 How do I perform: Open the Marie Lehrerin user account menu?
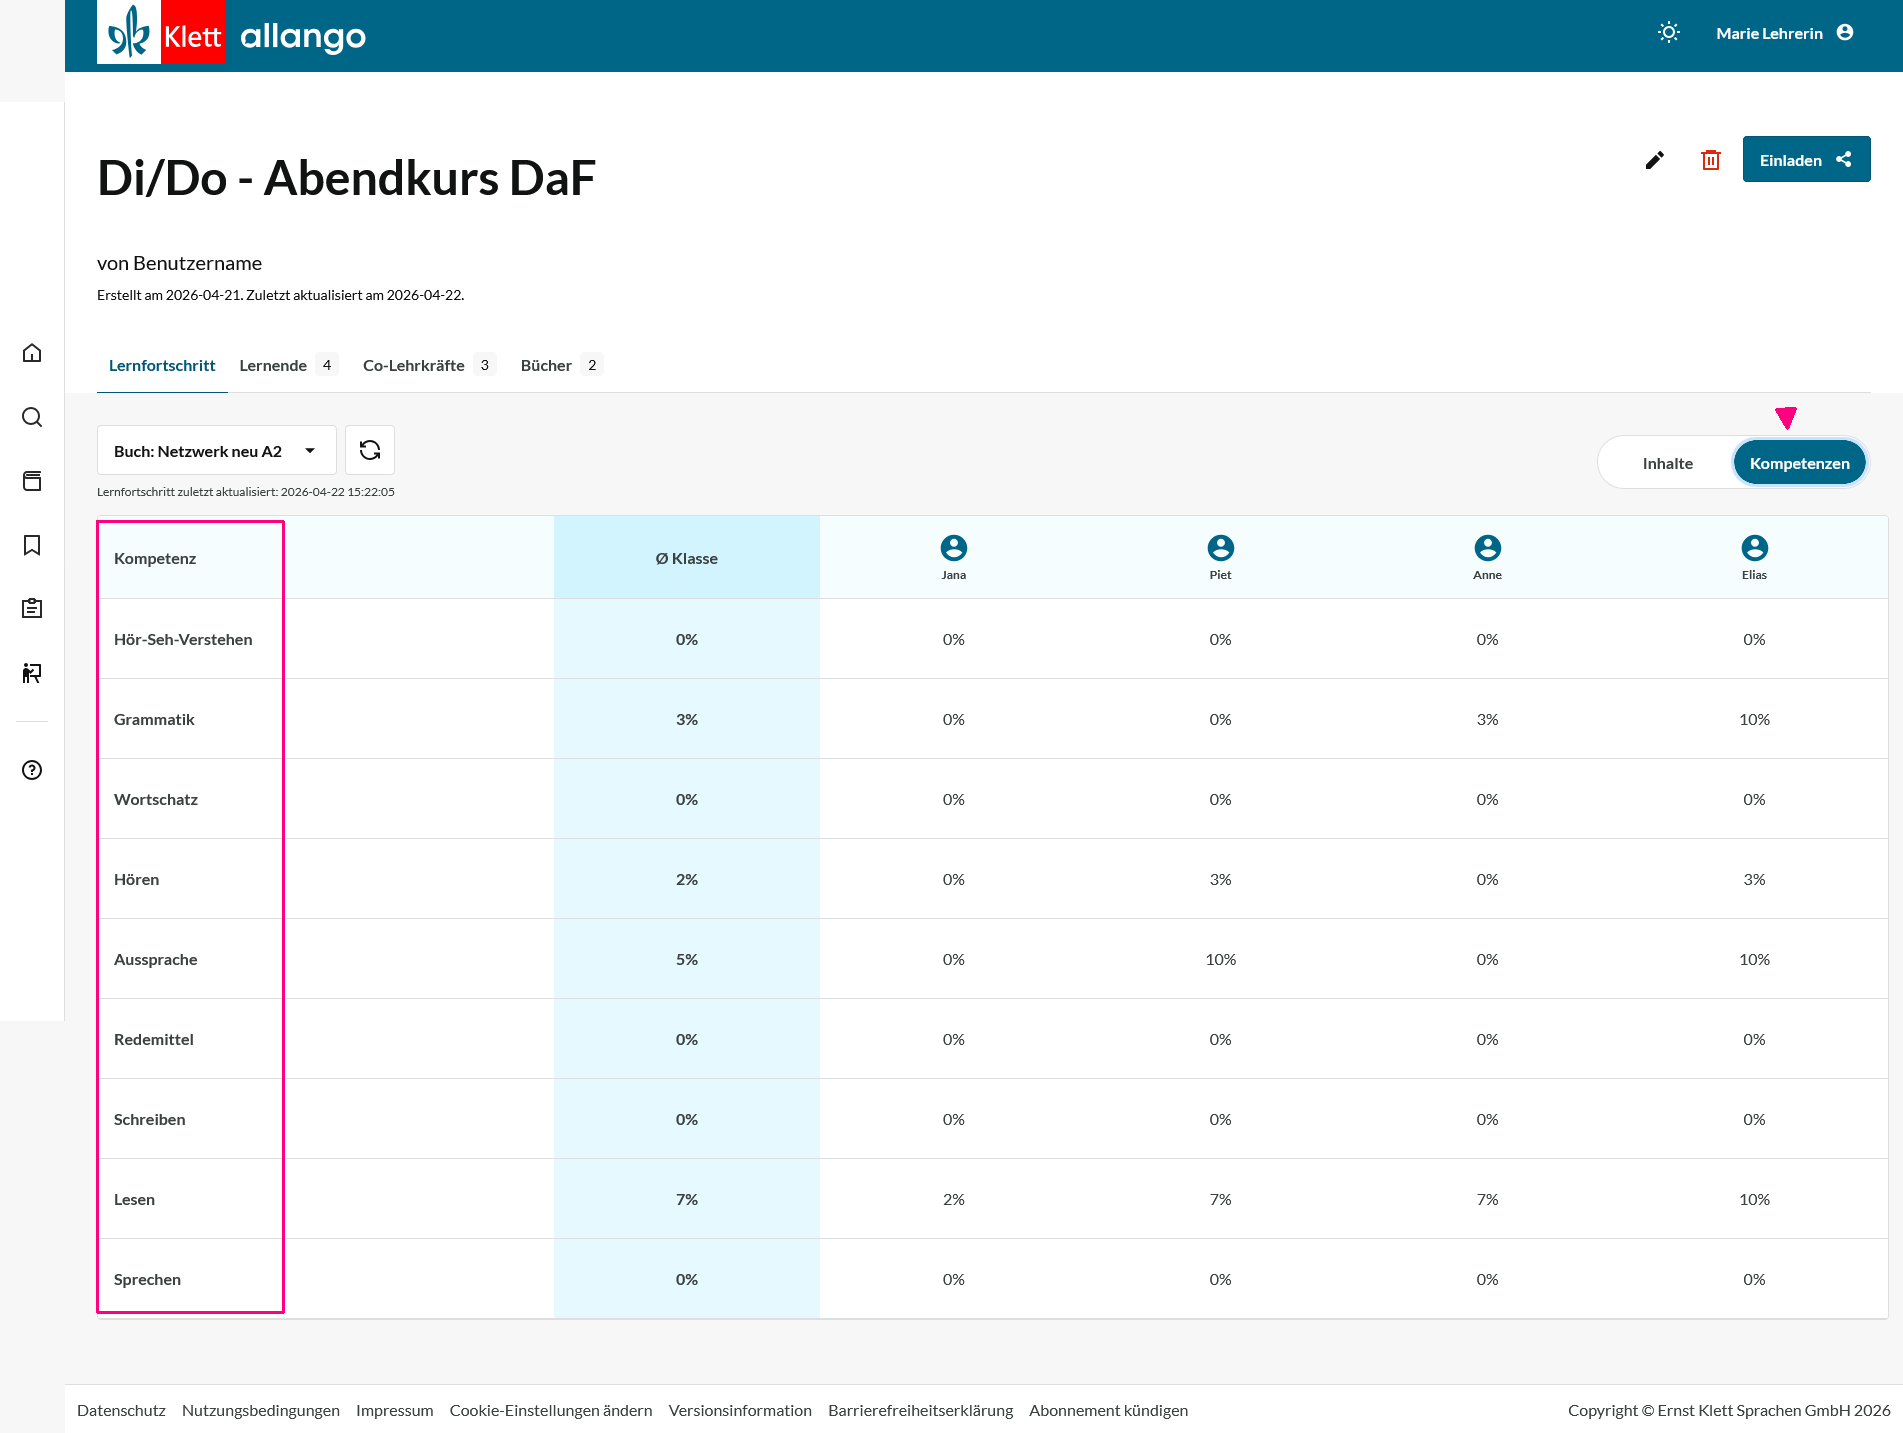point(1784,33)
